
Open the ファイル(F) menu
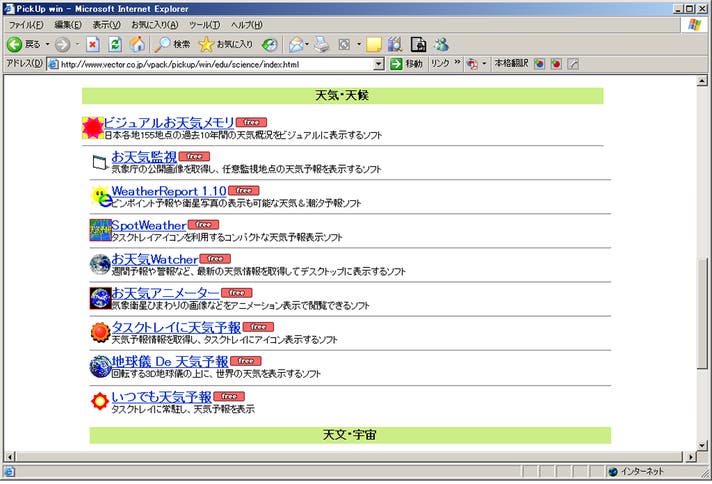pyautogui.click(x=25, y=24)
